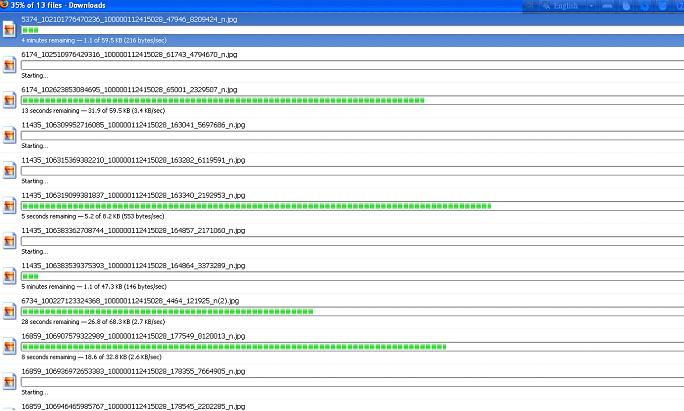This screenshot has width=684, height=411.
Task: Click progress bar of 11435_..._2192953_n.jpg
Action: [x=352, y=206]
